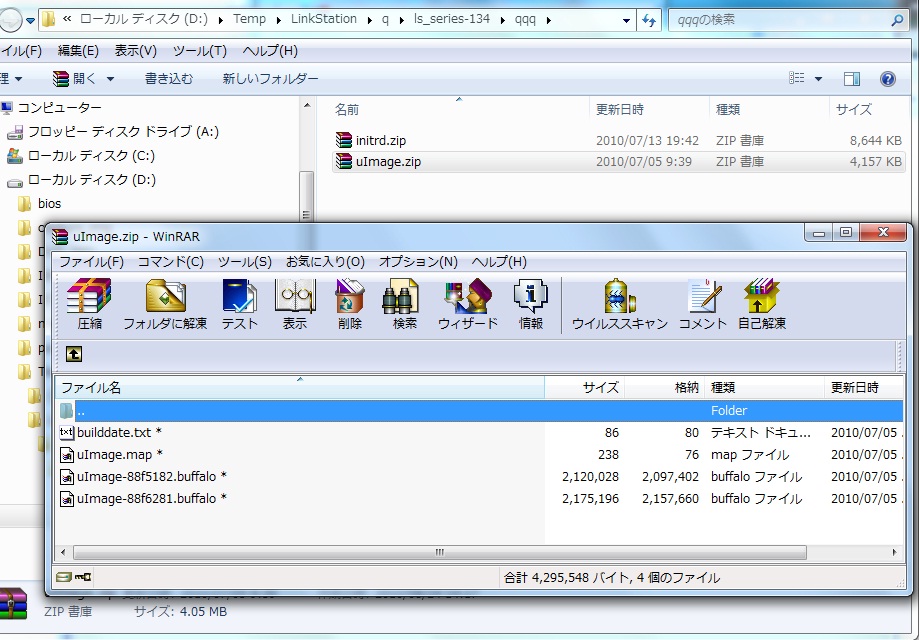The image size is (919, 640).
Task: Click the 開く button in Explorer toolbar
Action: point(75,79)
